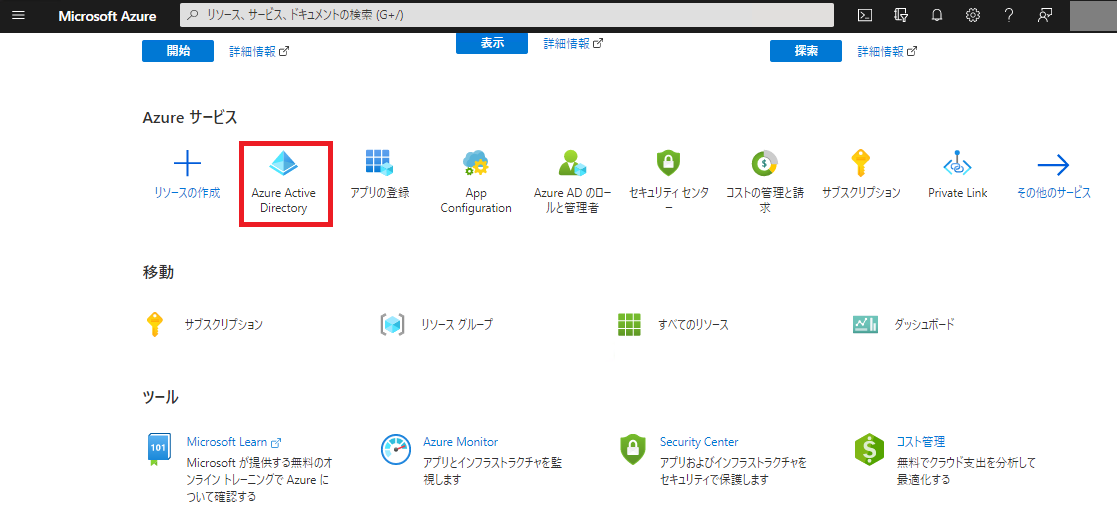The width and height of the screenshot is (1117, 514).
Task: Open the Azure Monitor link
Action: [460, 442]
